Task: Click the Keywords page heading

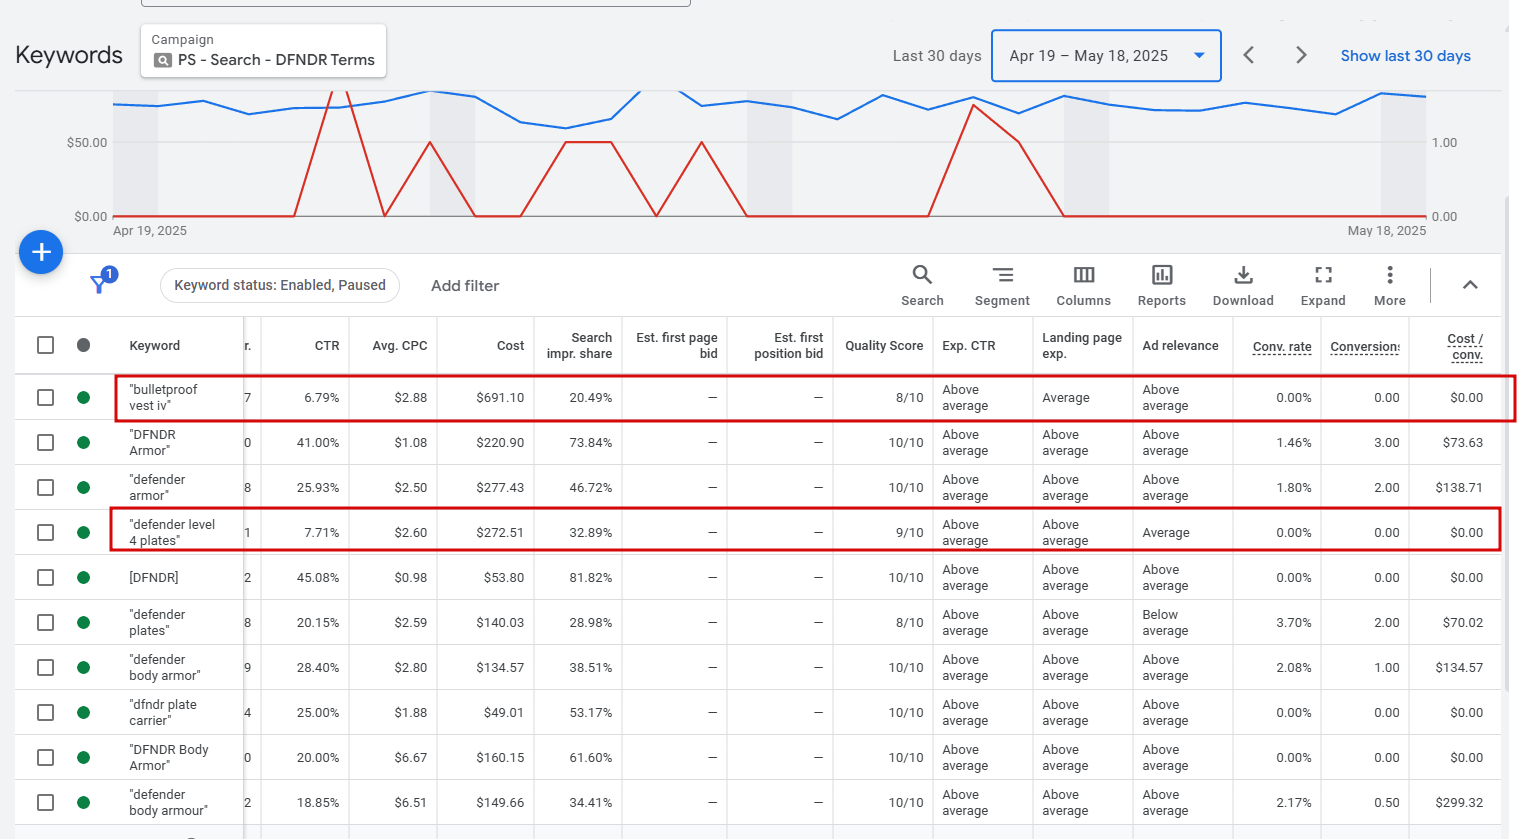Action: pyautogui.click(x=69, y=55)
